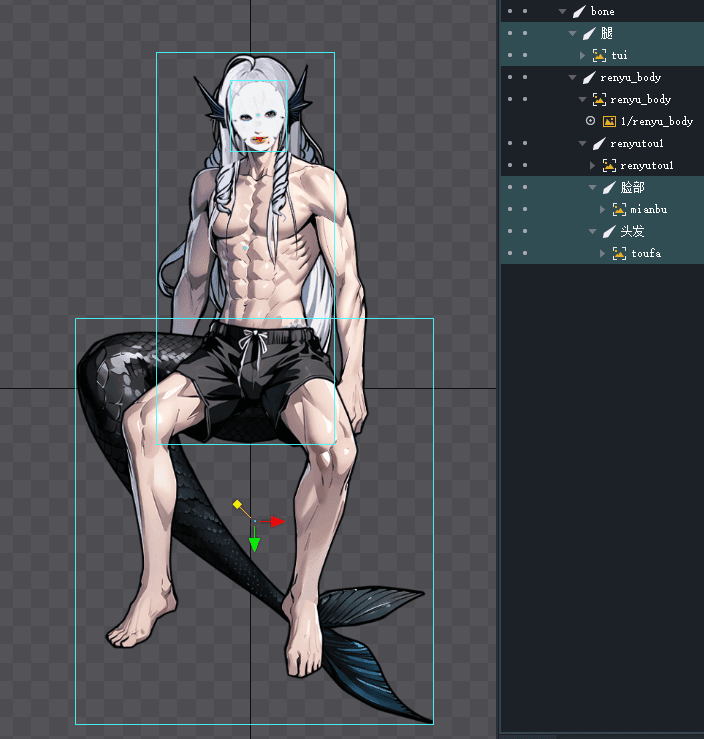Toggle the attachment visibility circle for 1/renyu_body
The width and height of the screenshot is (704, 739).
pyautogui.click(x=590, y=121)
